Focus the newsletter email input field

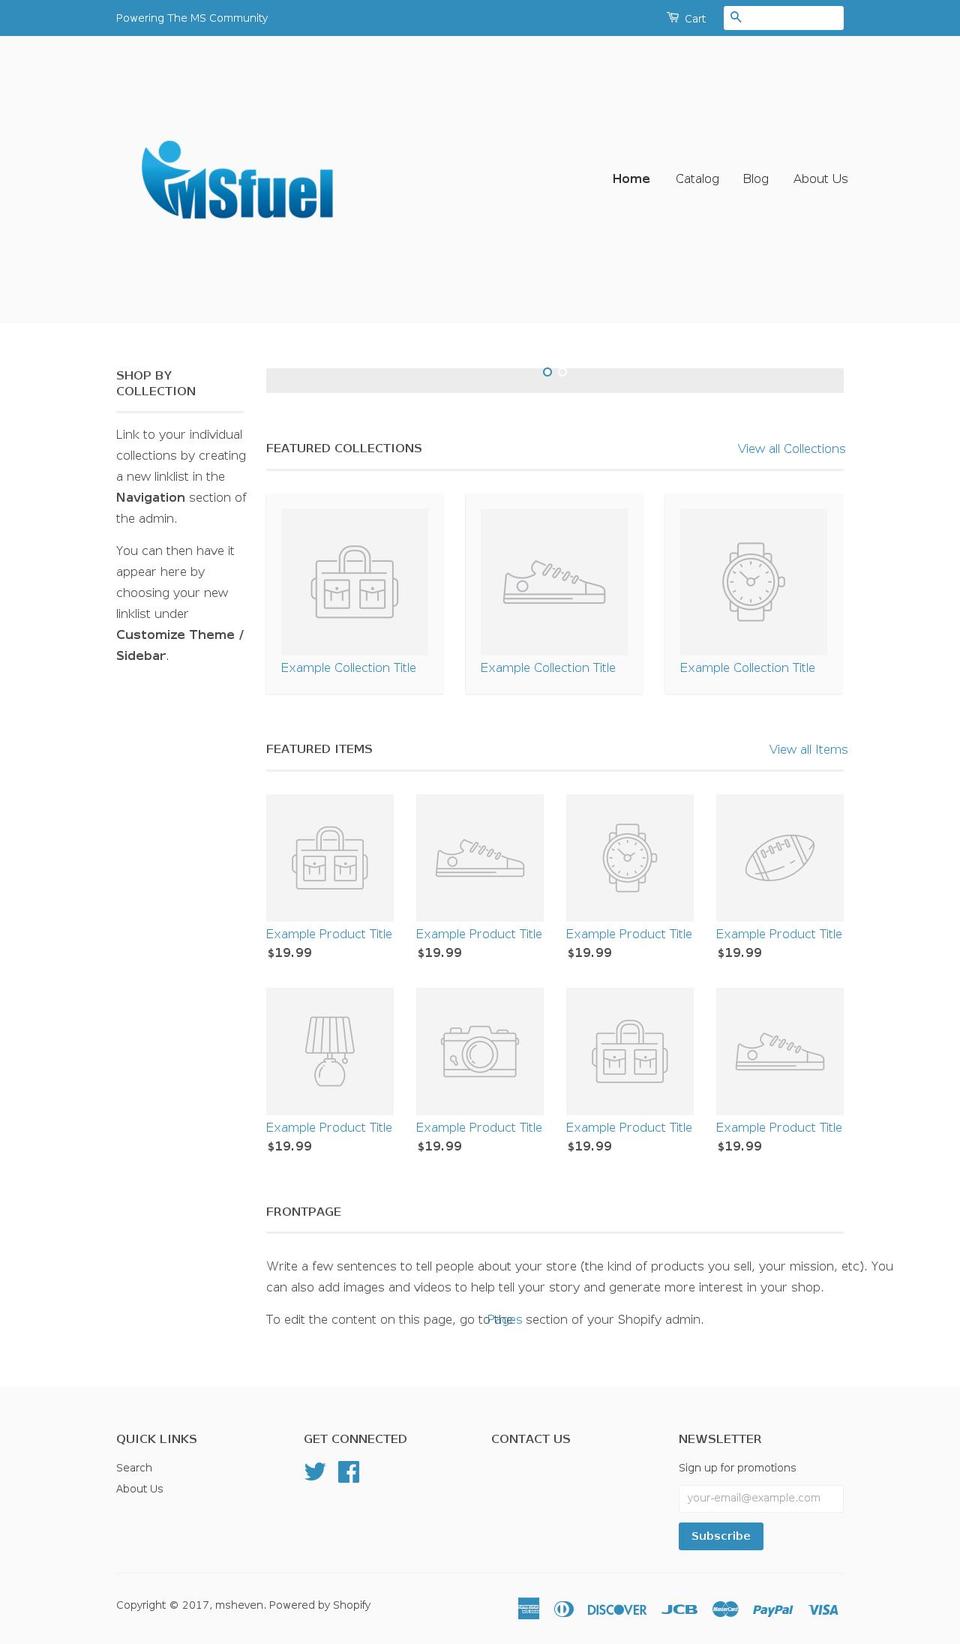coord(761,1498)
